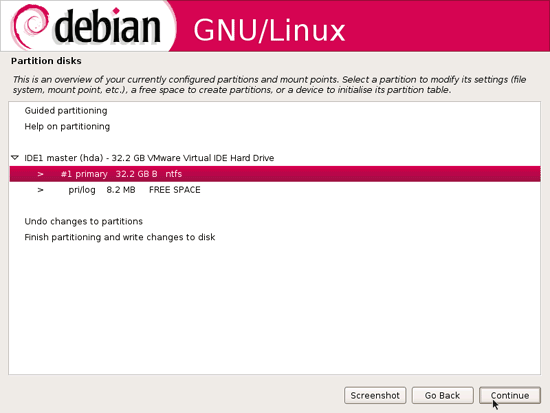
Task: Take a capture with the Screenshot button
Action: click(375, 395)
